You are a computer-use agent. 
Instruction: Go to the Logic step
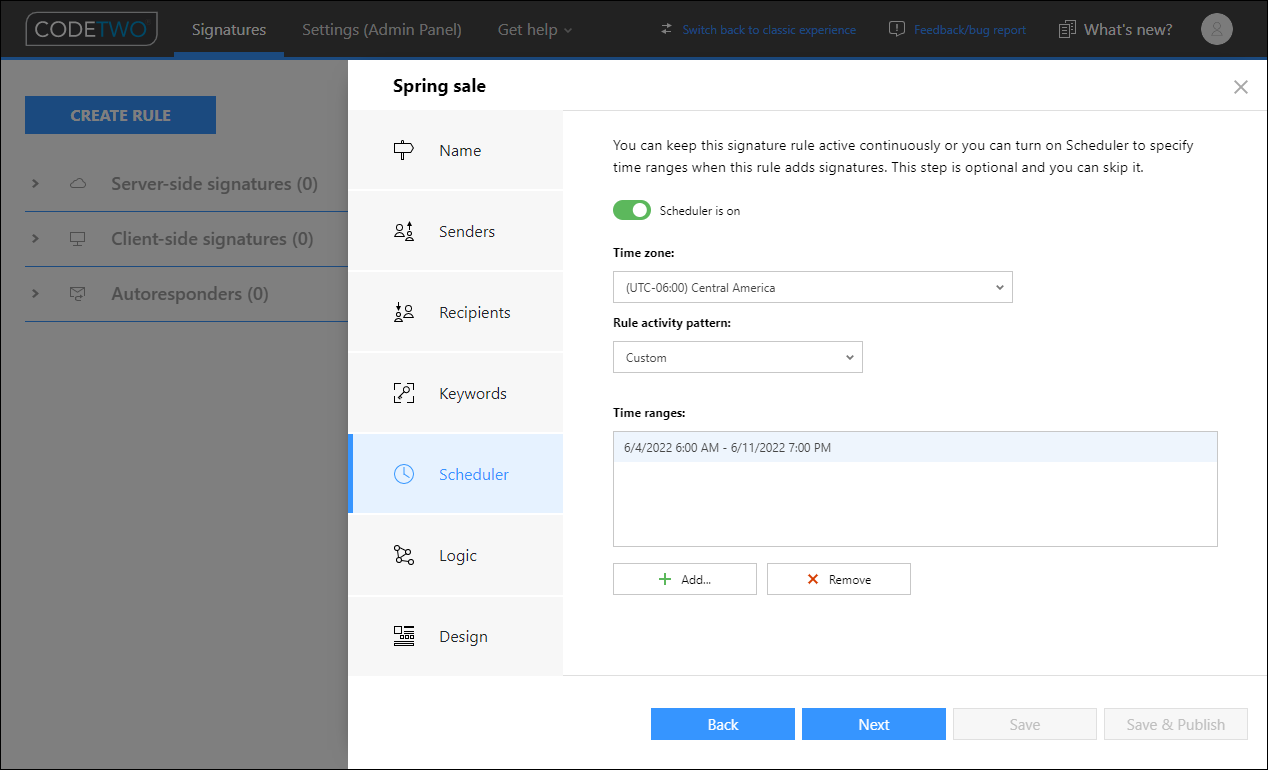tap(456, 556)
